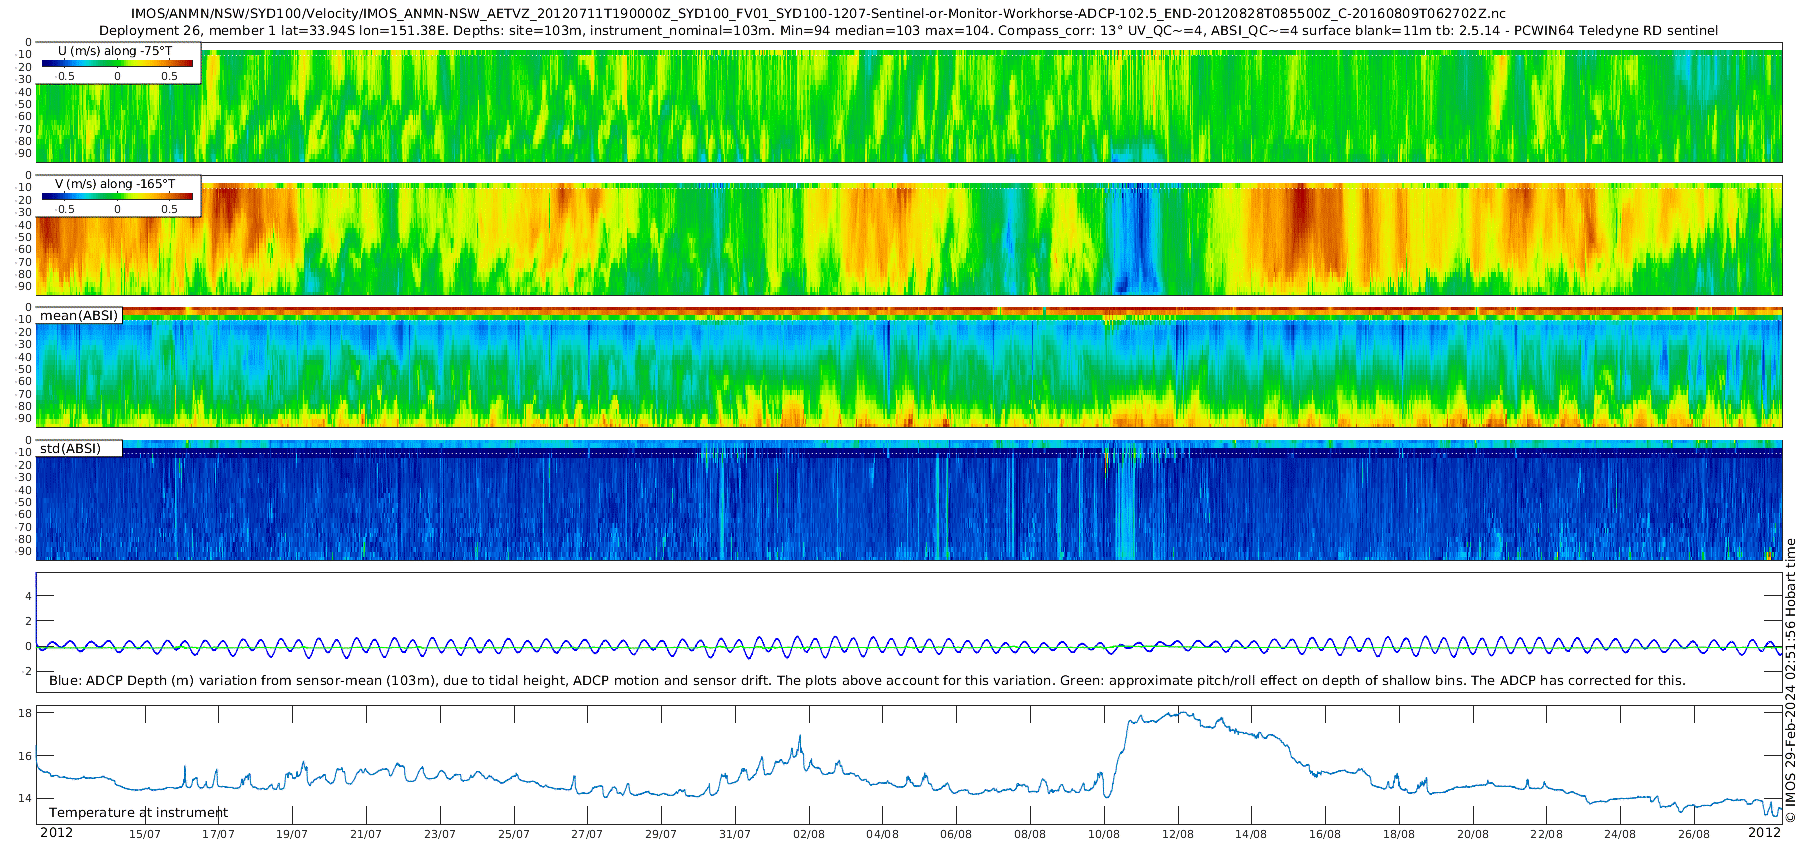
Task: Click the 'Temperature at instrument' label
Action: coord(138,812)
